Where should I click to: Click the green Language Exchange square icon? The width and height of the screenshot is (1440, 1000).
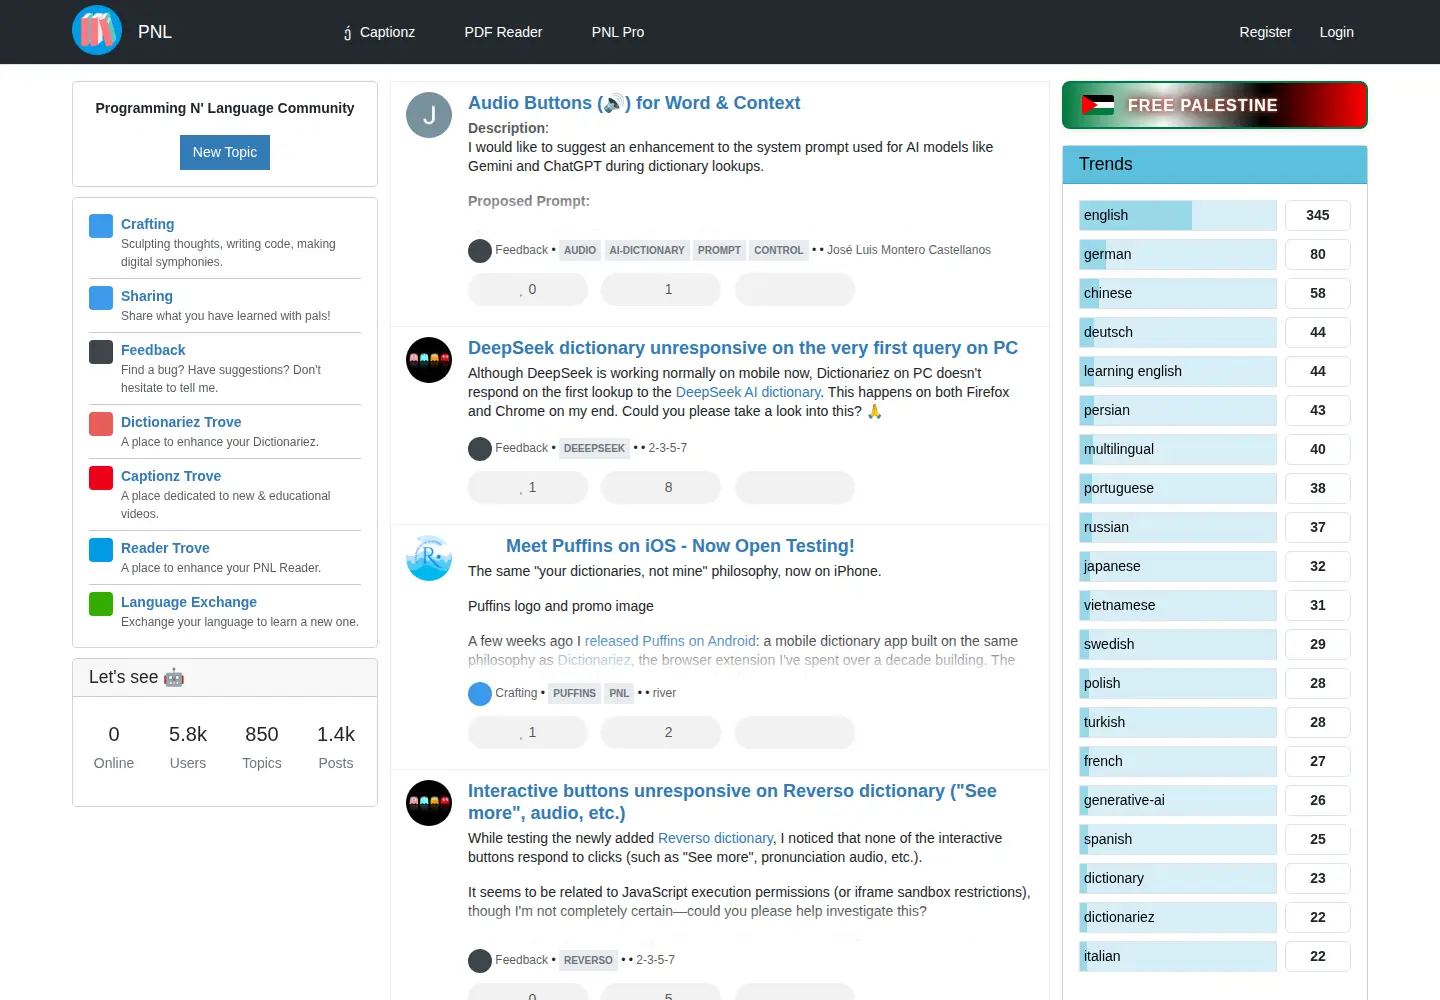pyautogui.click(x=101, y=604)
